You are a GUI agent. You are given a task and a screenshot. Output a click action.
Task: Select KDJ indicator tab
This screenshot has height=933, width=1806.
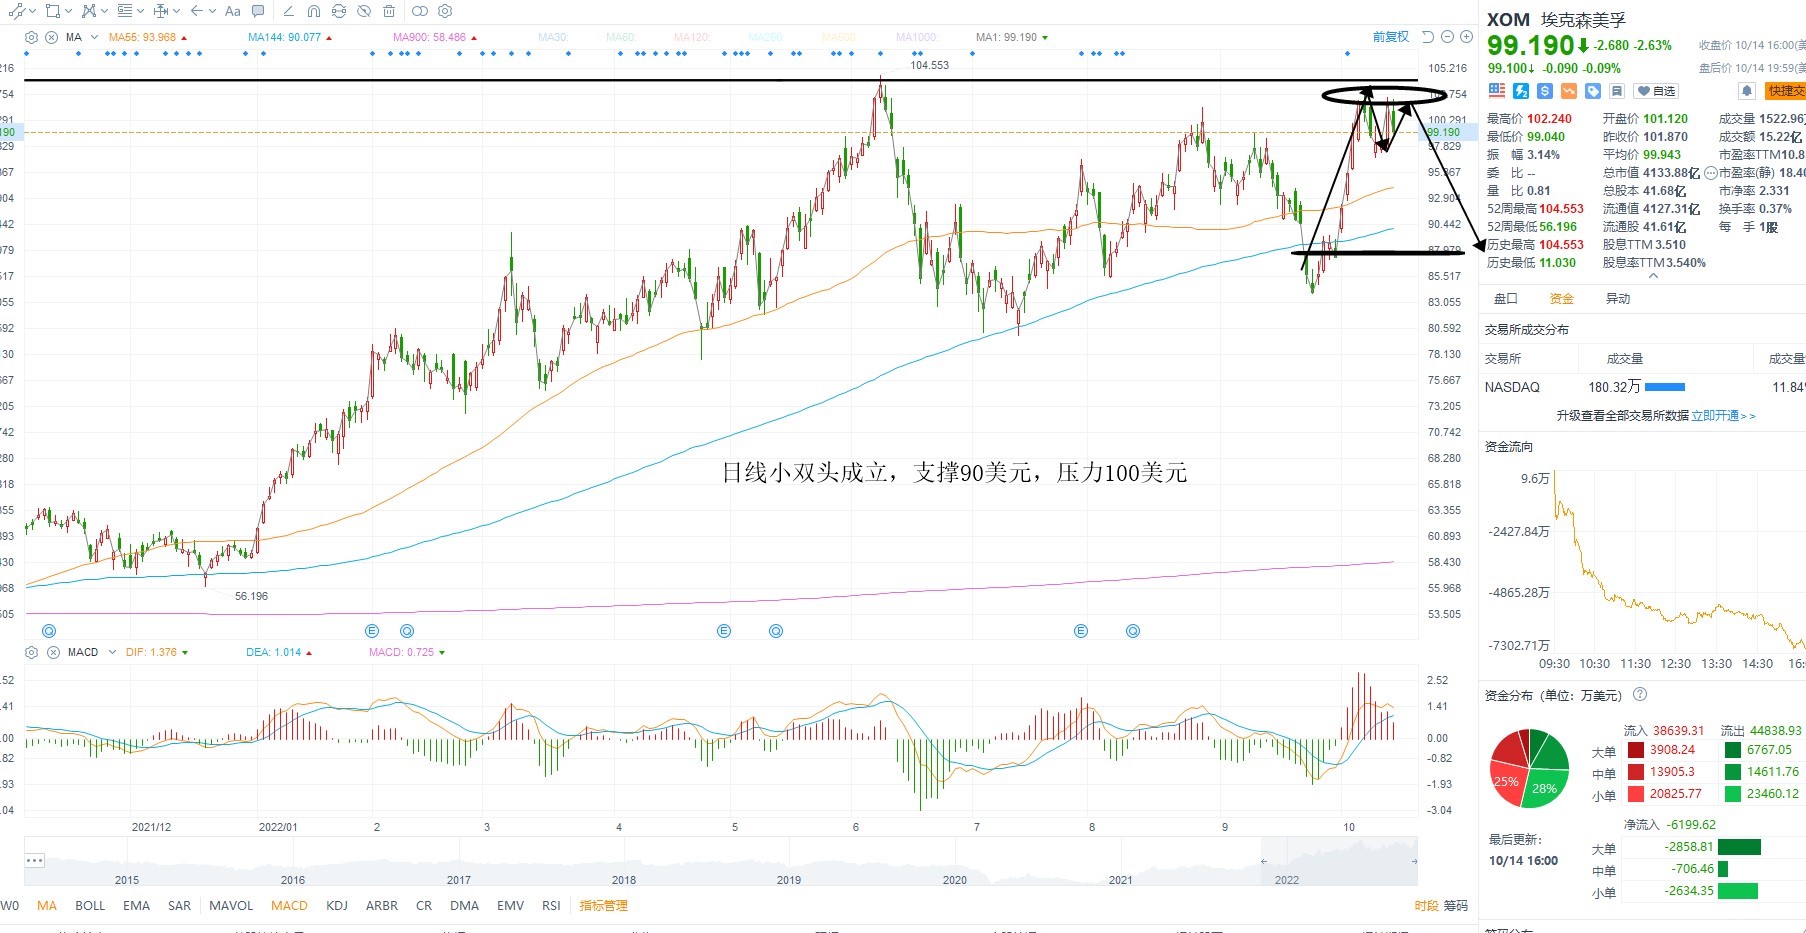[x=337, y=905]
